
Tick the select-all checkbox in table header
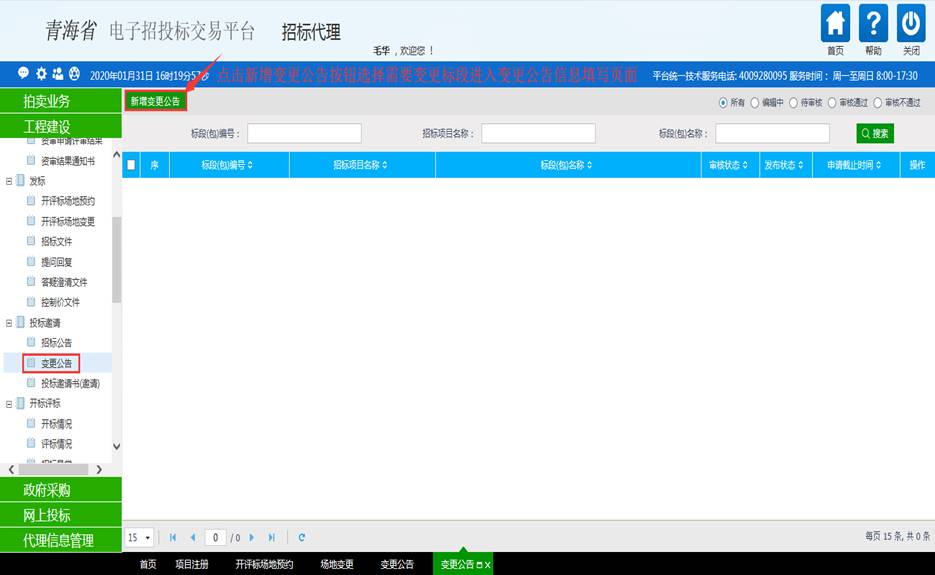coord(131,165)
